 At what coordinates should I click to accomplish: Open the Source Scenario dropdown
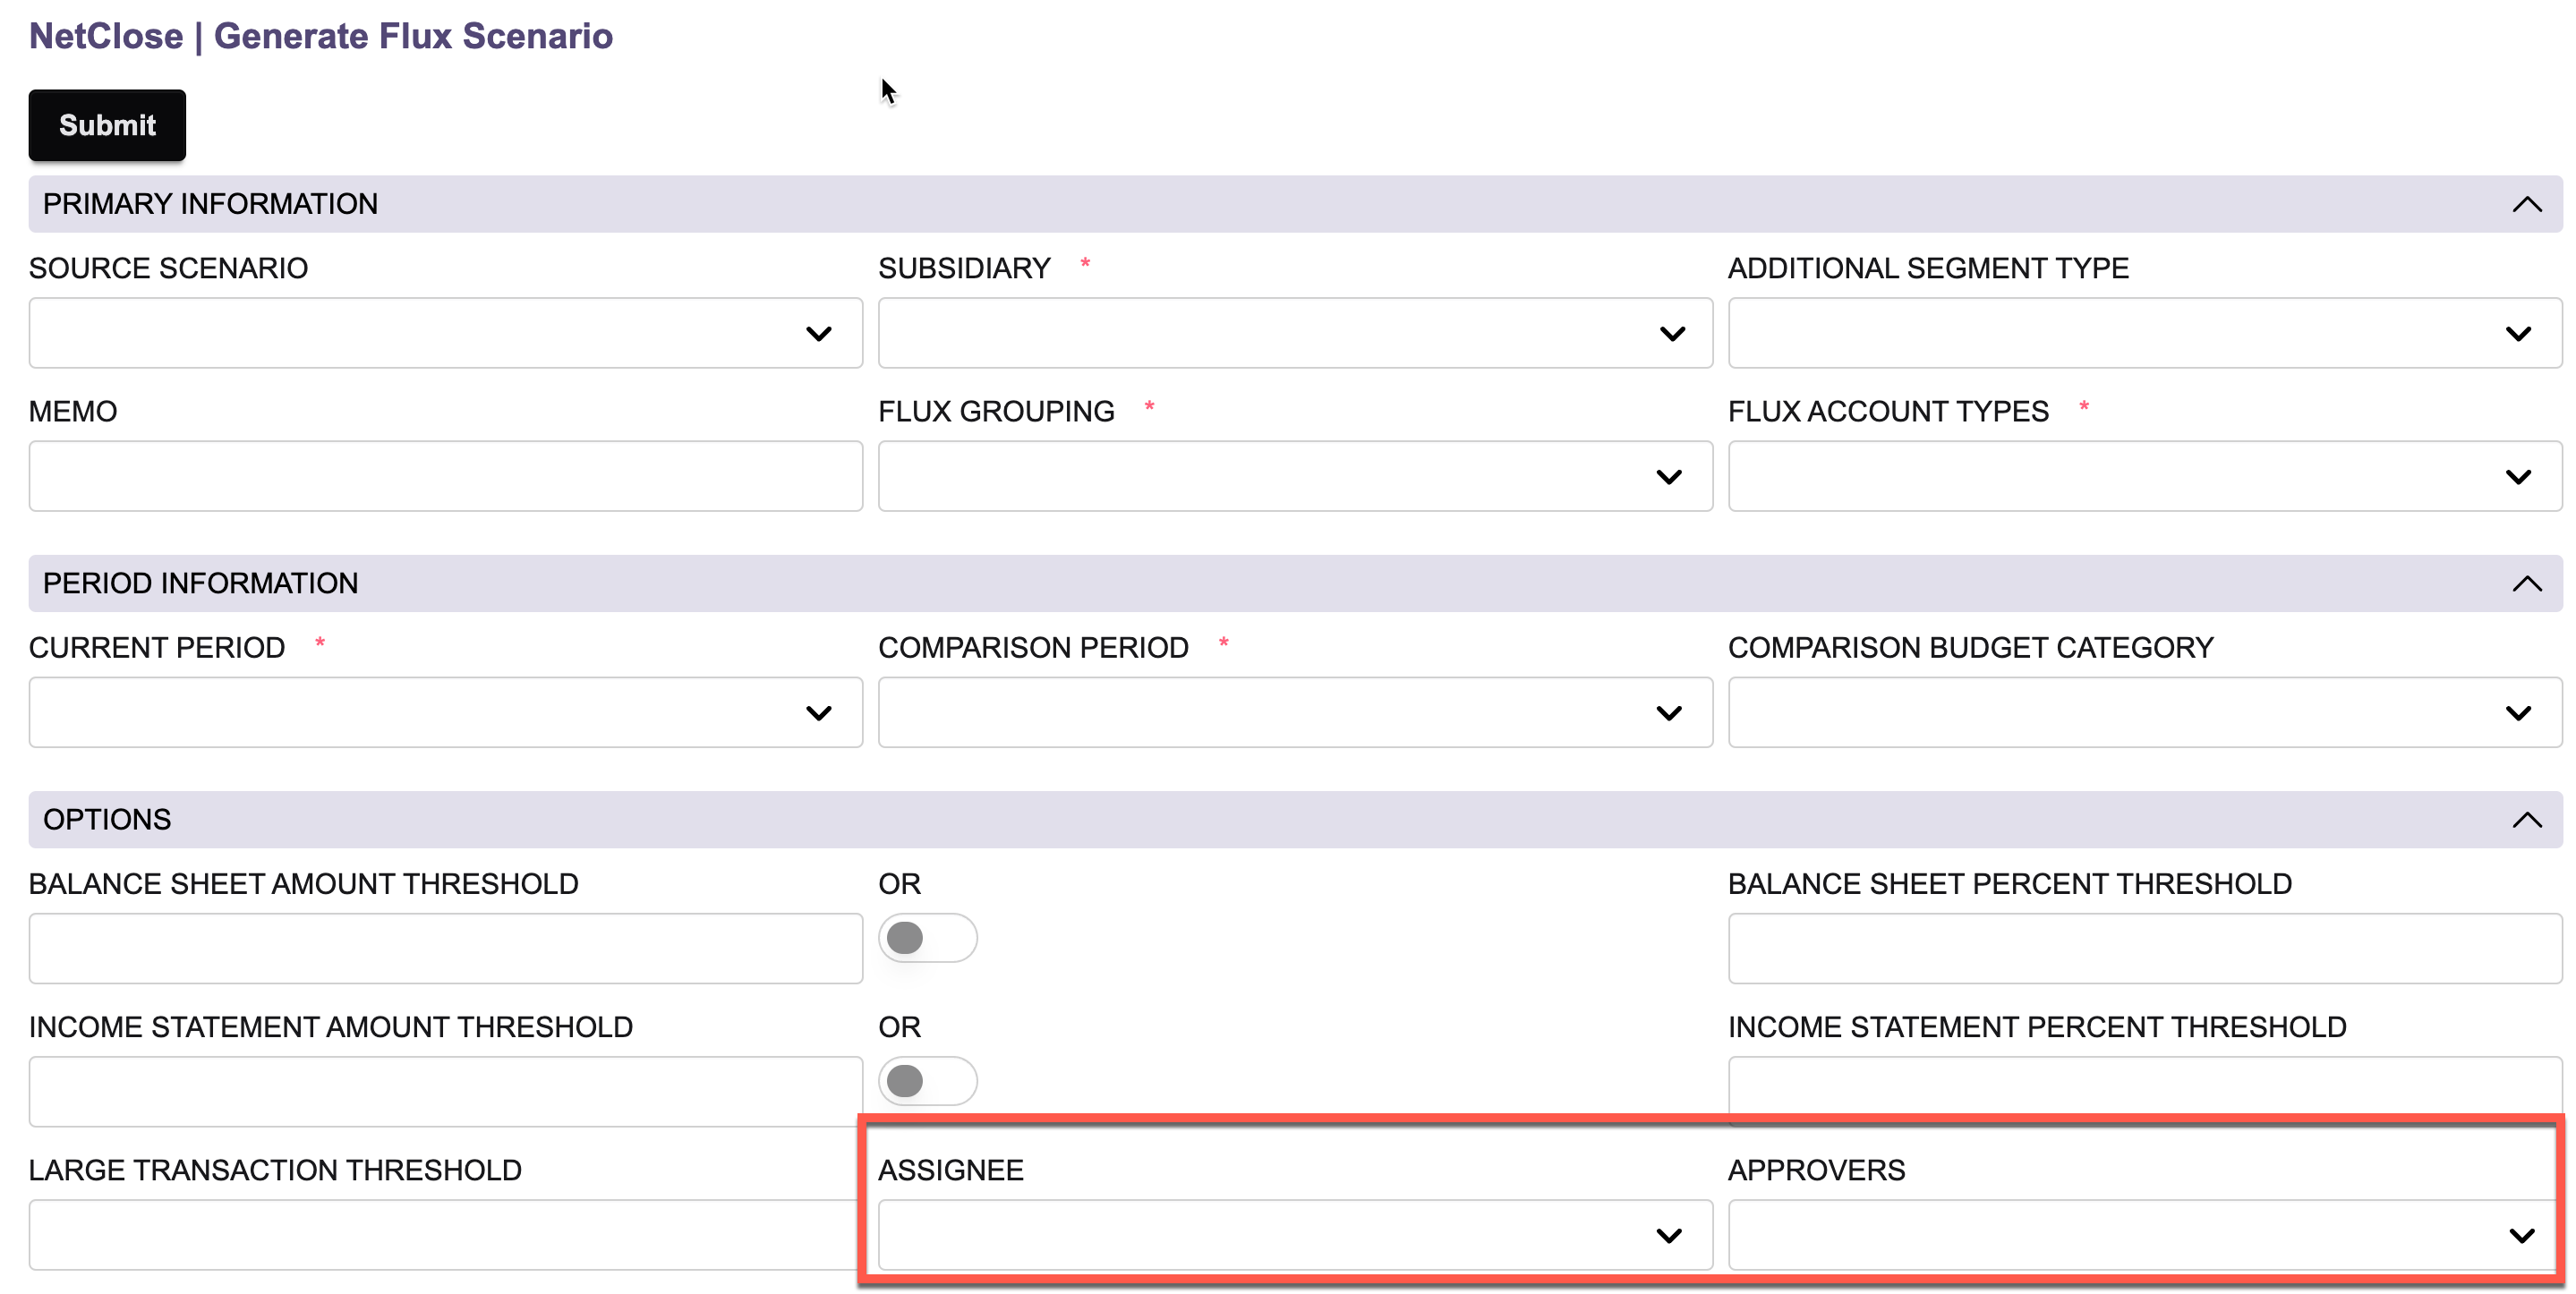pos(445,333)
